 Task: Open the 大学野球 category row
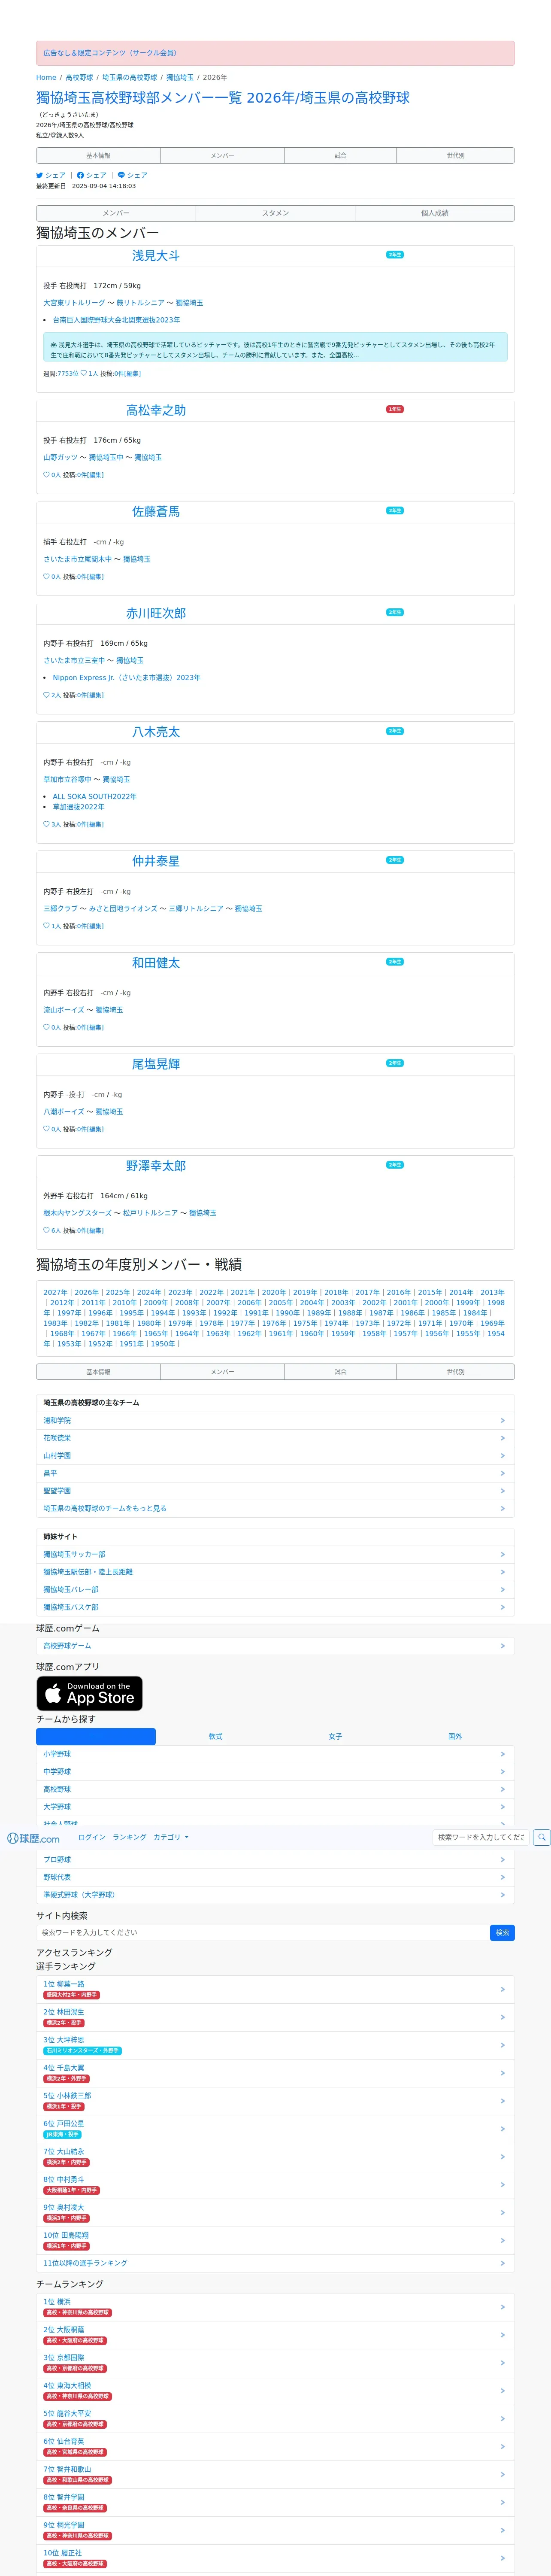point(275,1807)
